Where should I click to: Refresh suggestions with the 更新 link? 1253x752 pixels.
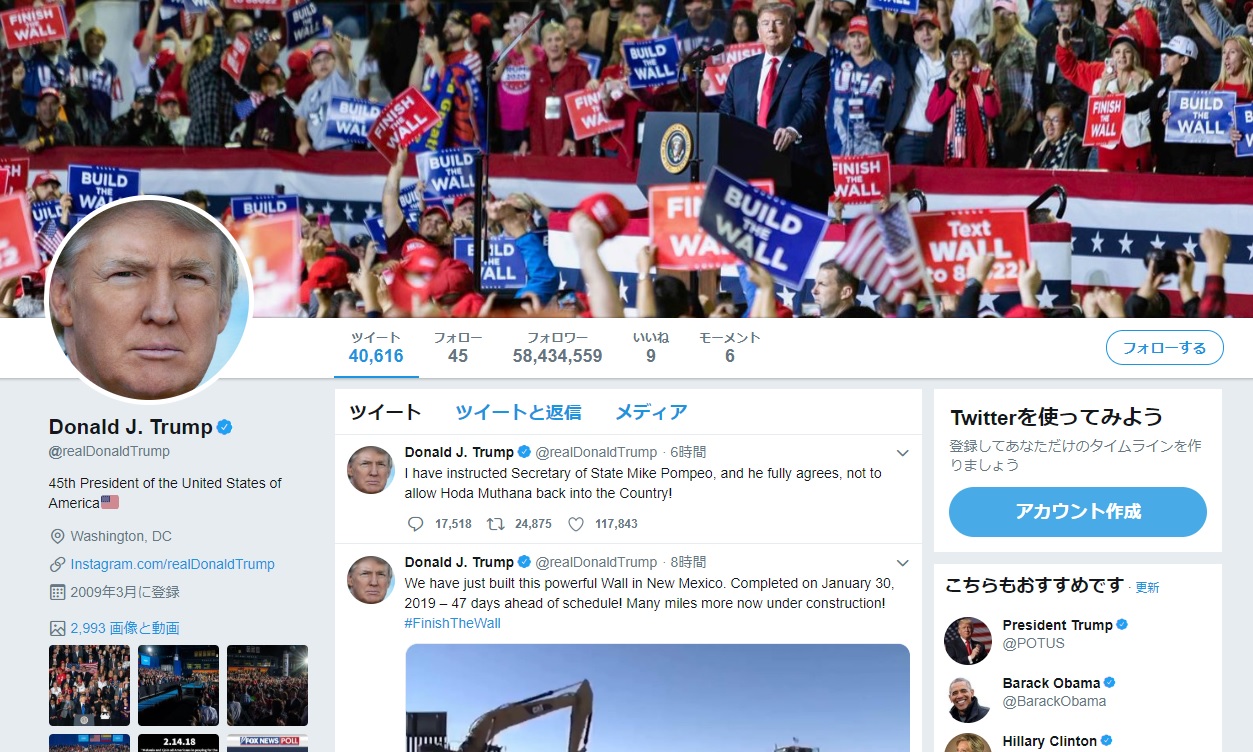[1147, 588]
